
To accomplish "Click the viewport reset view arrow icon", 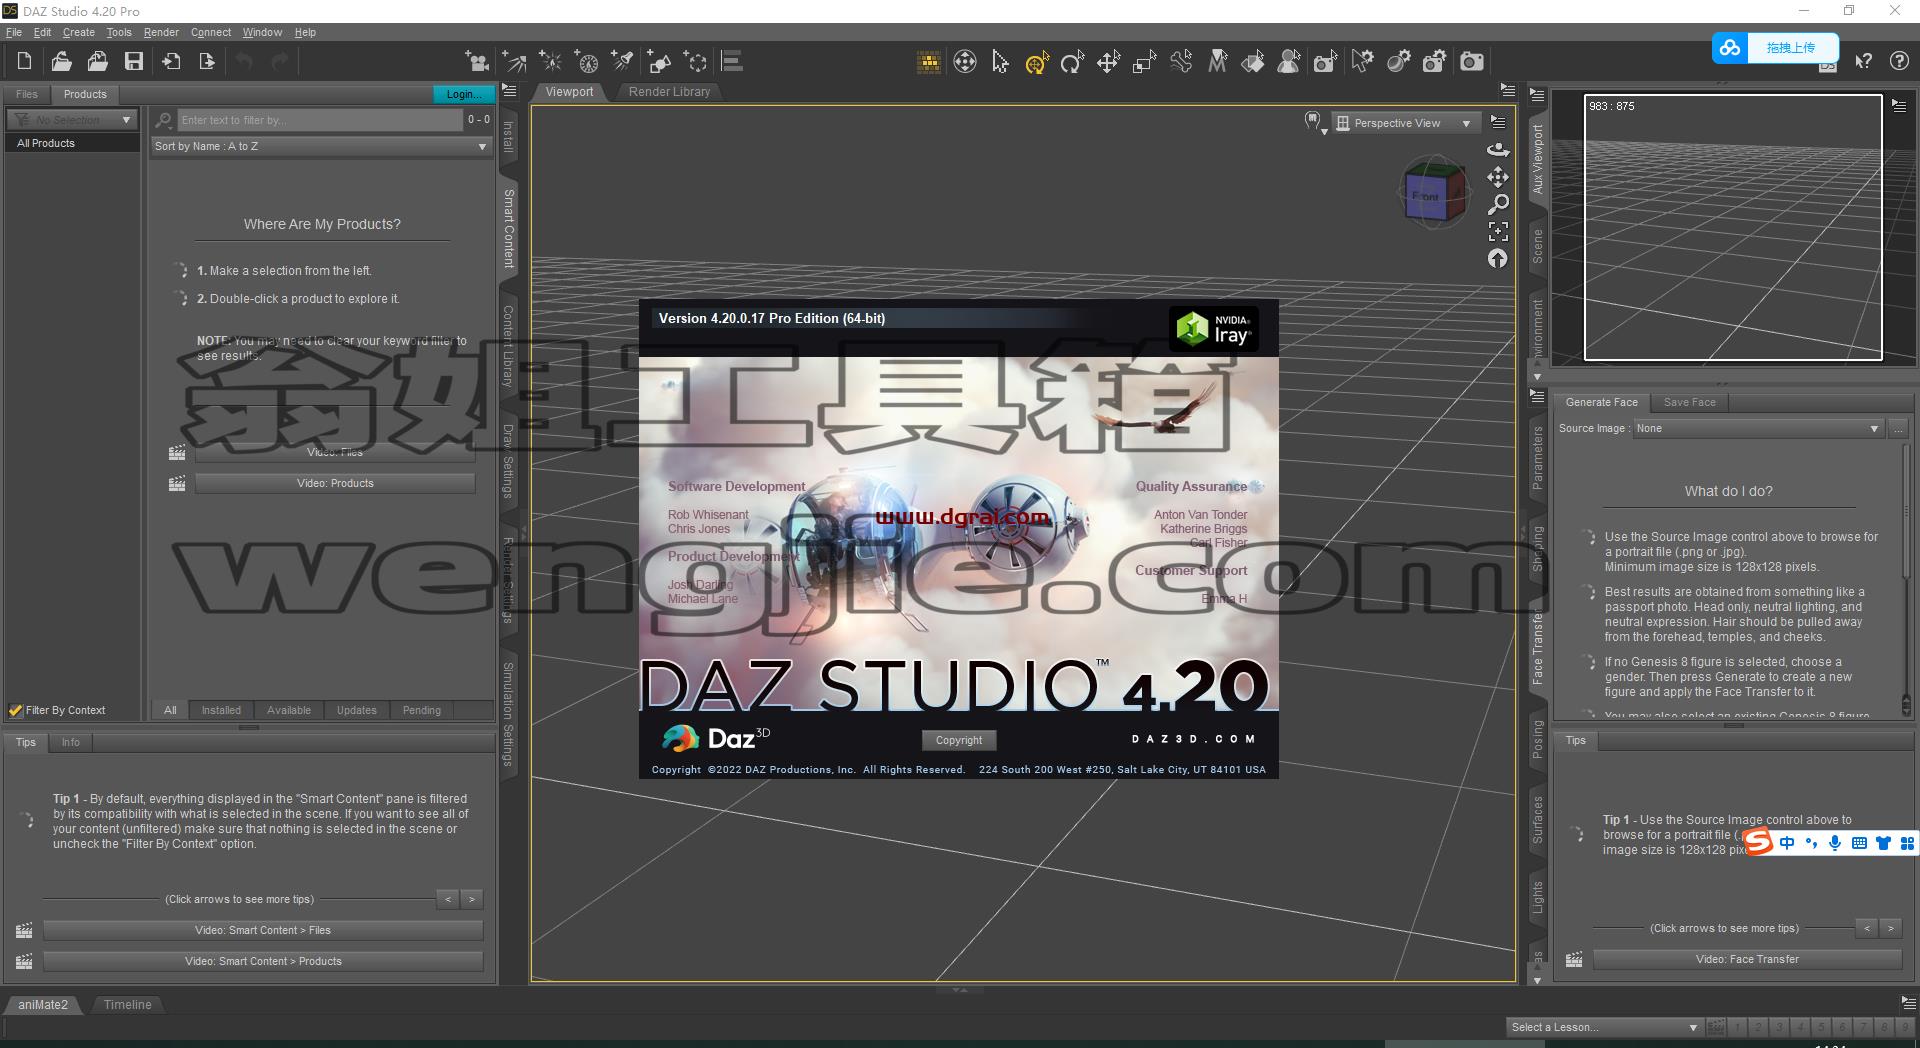I will tap(1497, 258).
